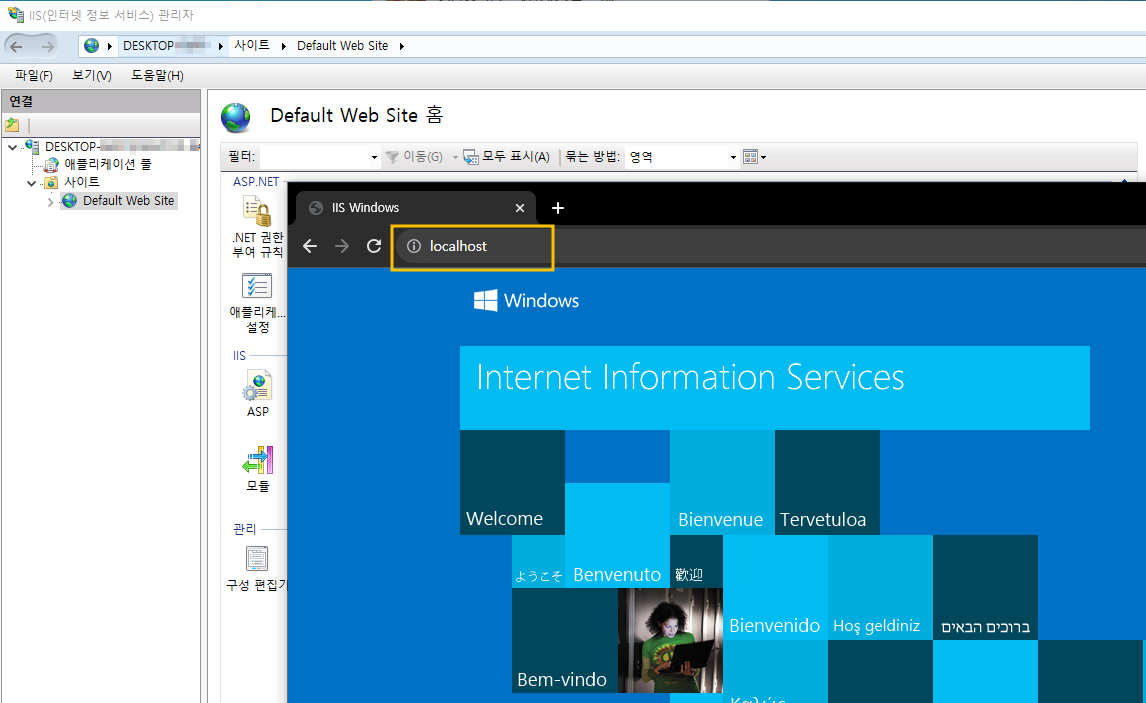Click the ASP.NET group heading
This screenshot has height=703, width=1146.
(256, 181)
